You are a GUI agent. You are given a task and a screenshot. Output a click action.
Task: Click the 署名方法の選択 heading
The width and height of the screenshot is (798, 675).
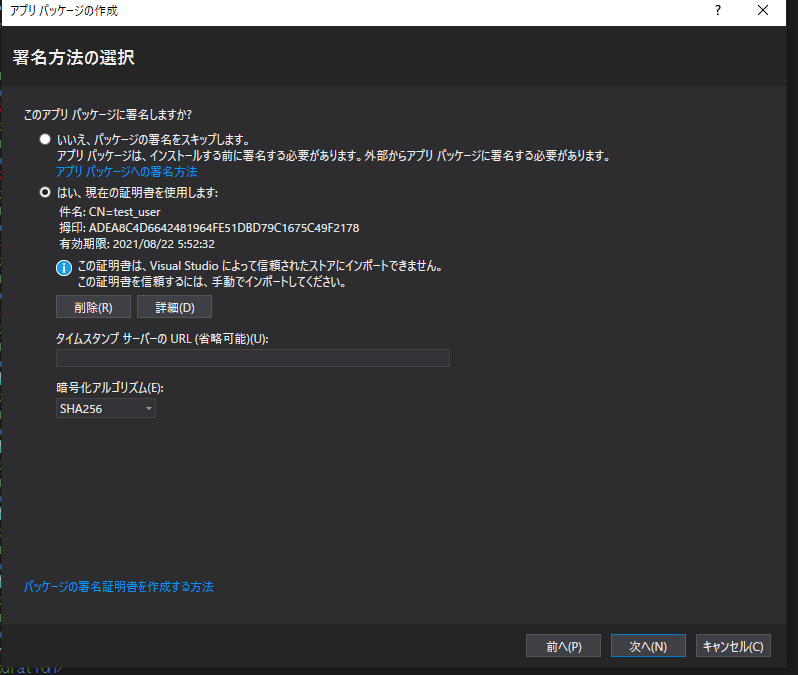coord(74,58)
